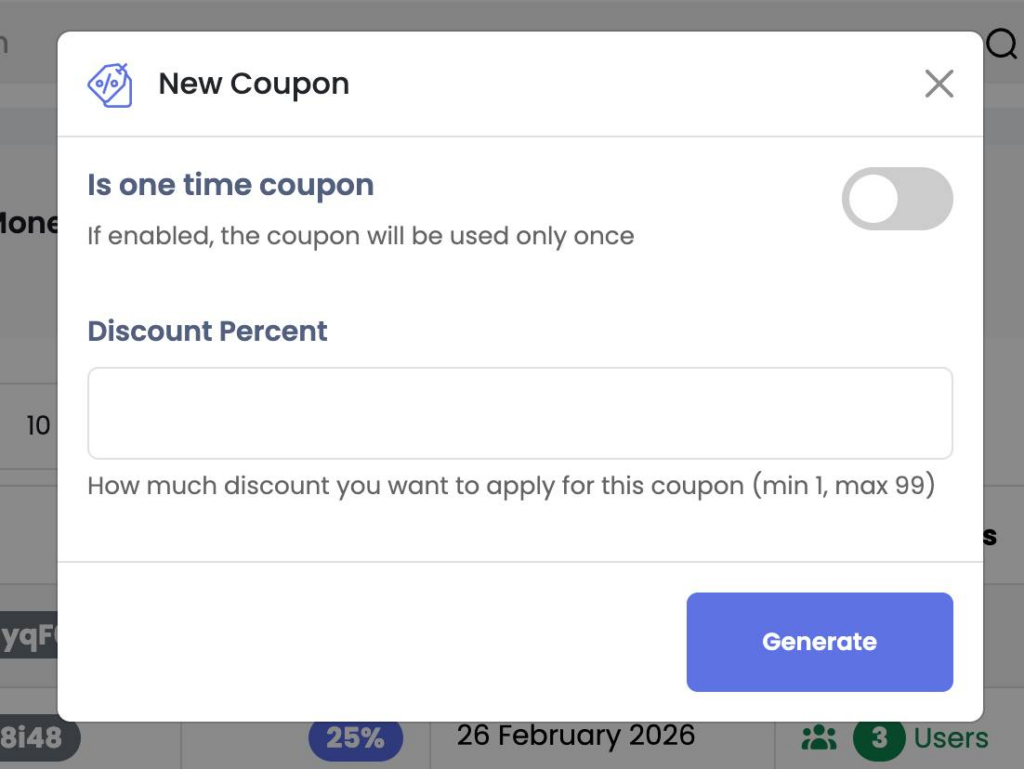Click the coupon tag icon in dialog header
This screenshot has height=769, width=1024.
[109, 85]
